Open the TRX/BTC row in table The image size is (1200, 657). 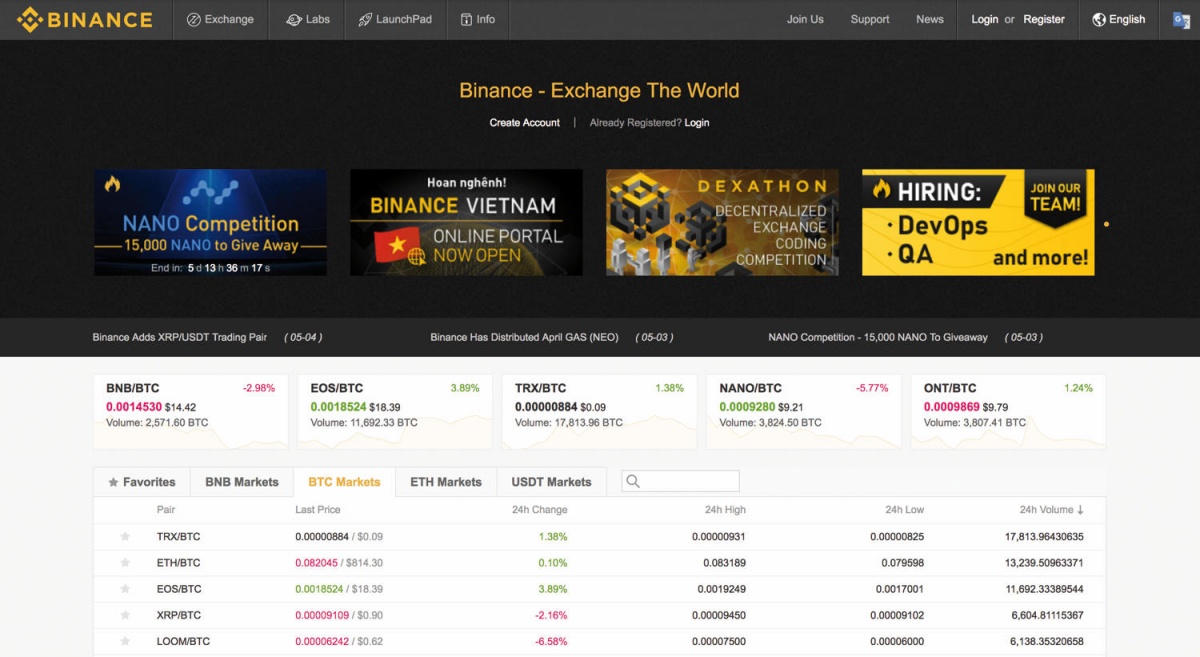point(600,537)
